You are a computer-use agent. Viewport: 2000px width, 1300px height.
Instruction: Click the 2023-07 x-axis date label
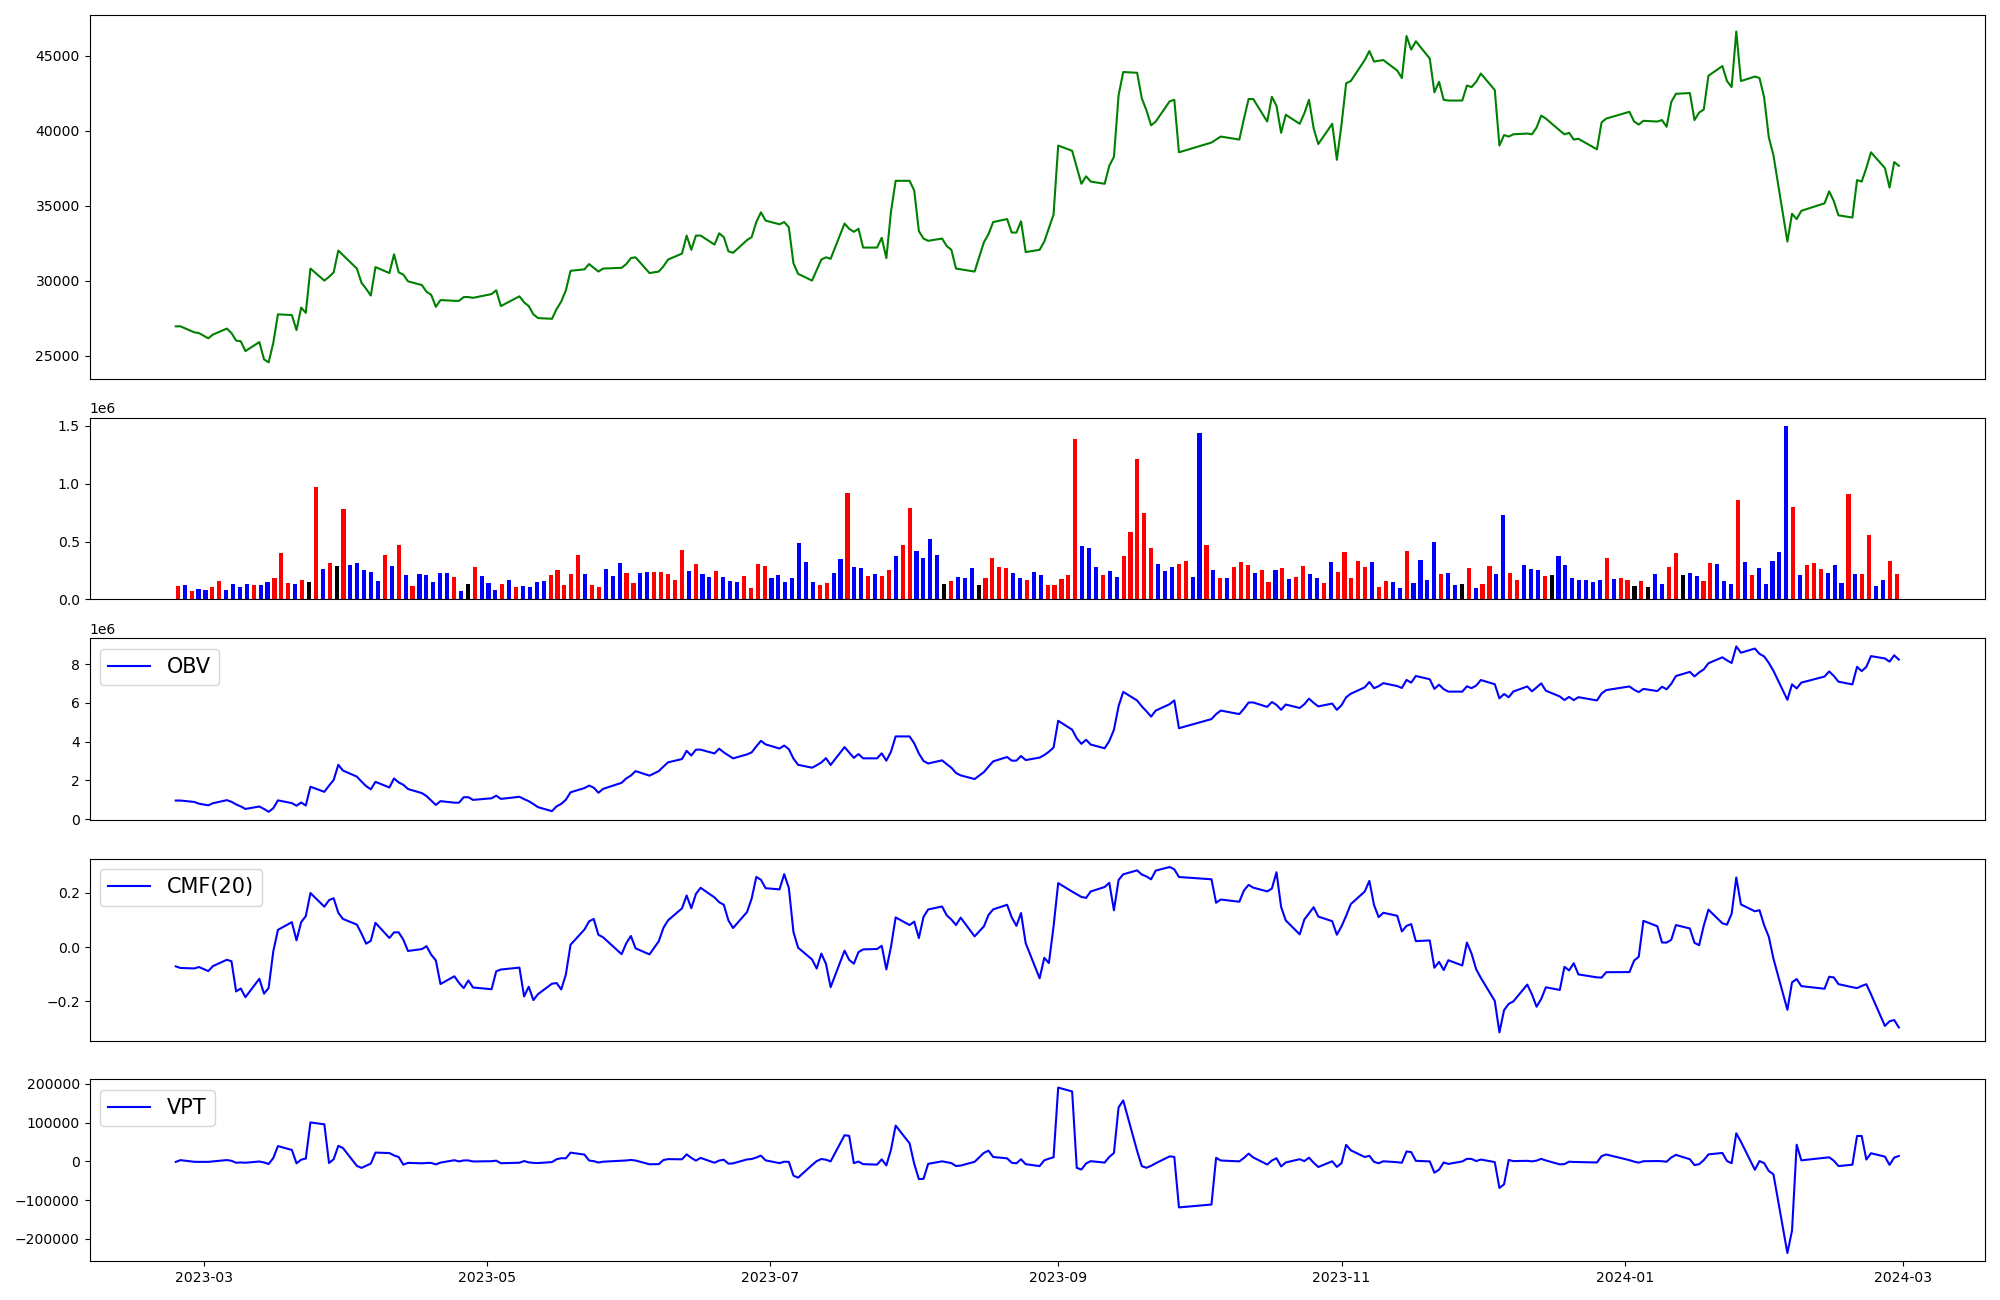coord(770,1277)
